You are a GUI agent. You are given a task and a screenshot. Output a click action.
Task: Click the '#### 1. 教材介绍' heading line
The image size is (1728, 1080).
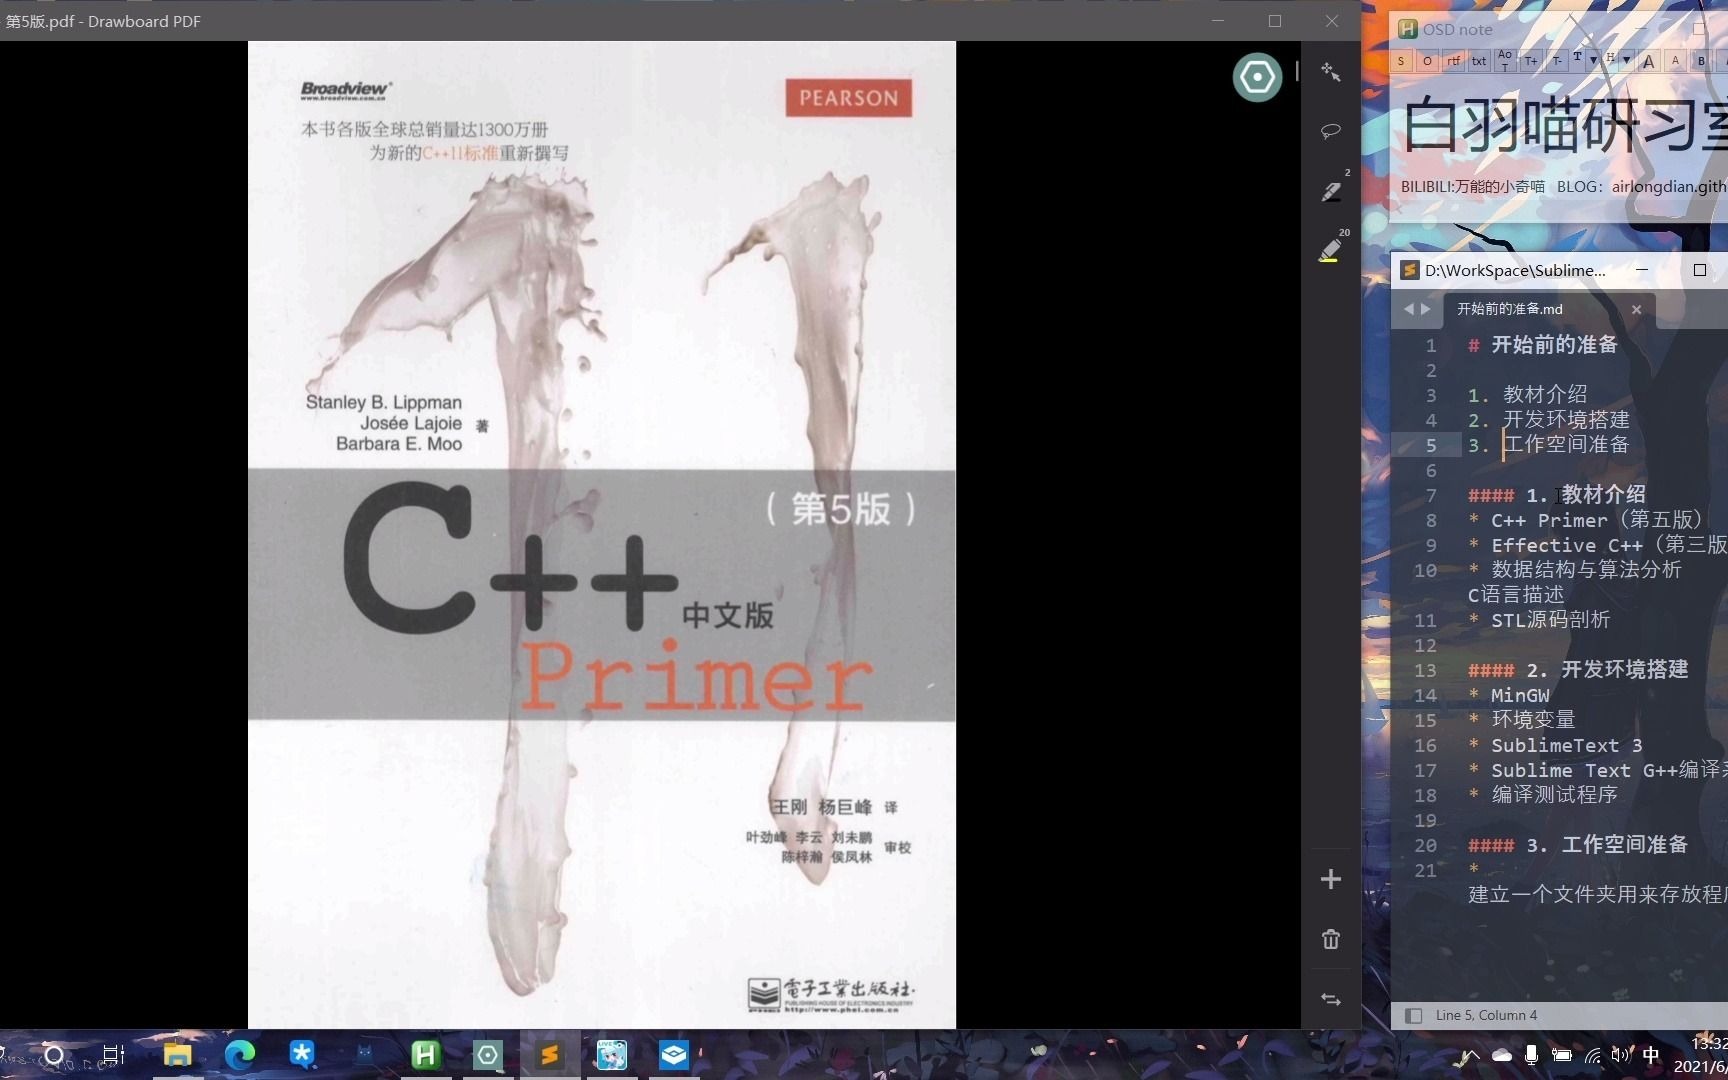pyautogui.click(x=1556, y=495)
